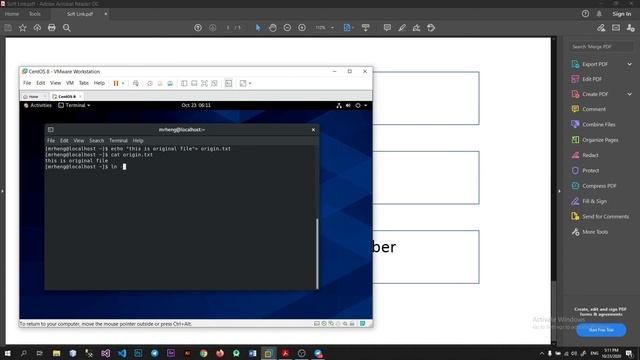Open GNOME system menu power arrow
The height and width of the screenshot is (360, 640).
(366, 105)
